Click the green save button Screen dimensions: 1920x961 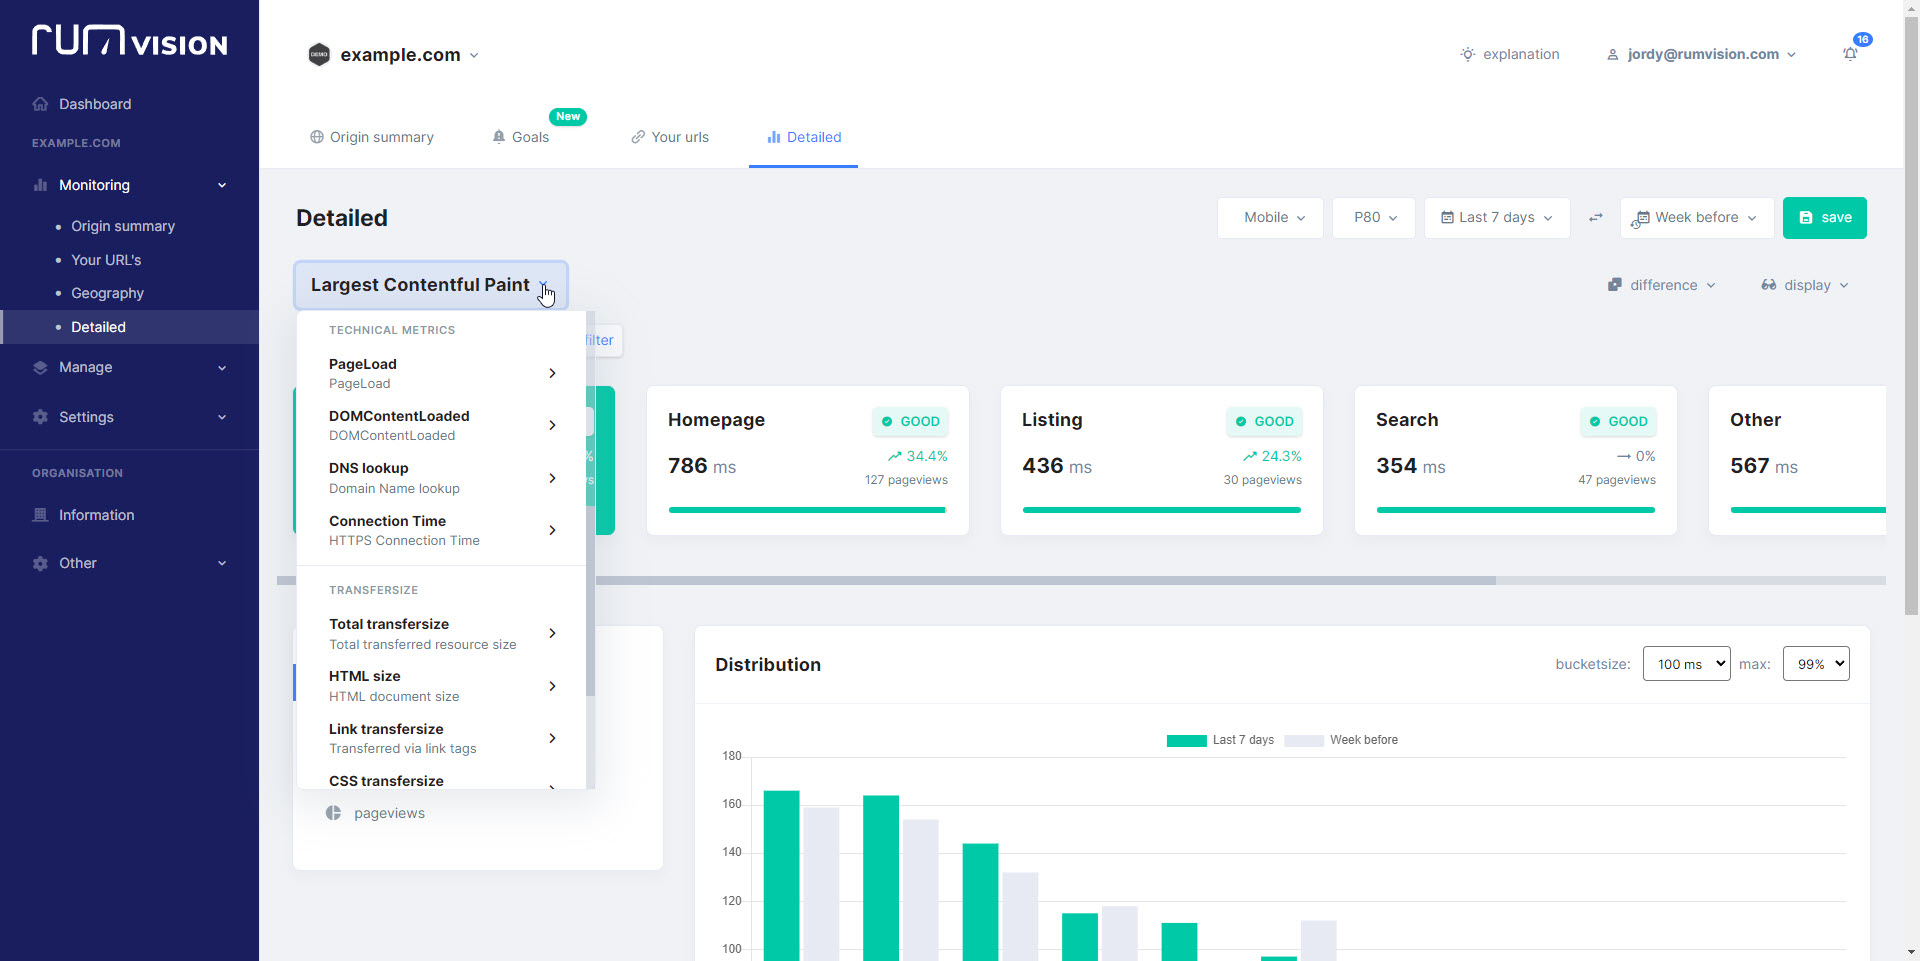tap(1824, 218)
